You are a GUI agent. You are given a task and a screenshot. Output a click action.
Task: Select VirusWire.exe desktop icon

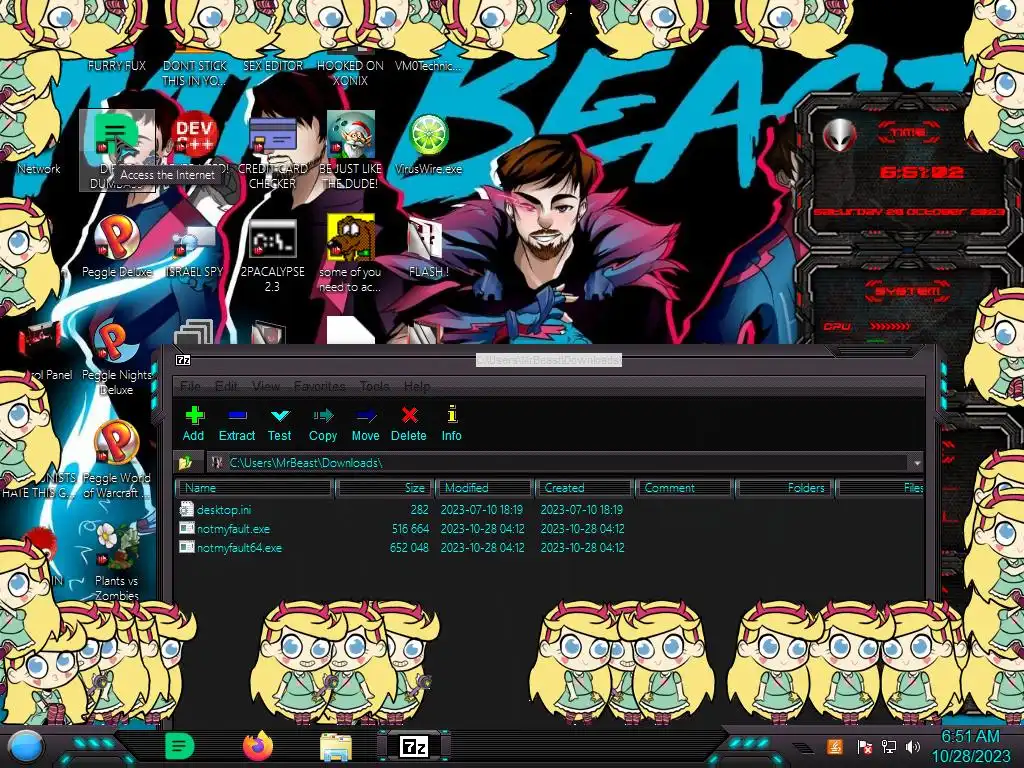pyautogui.click(x=428, y=145)
